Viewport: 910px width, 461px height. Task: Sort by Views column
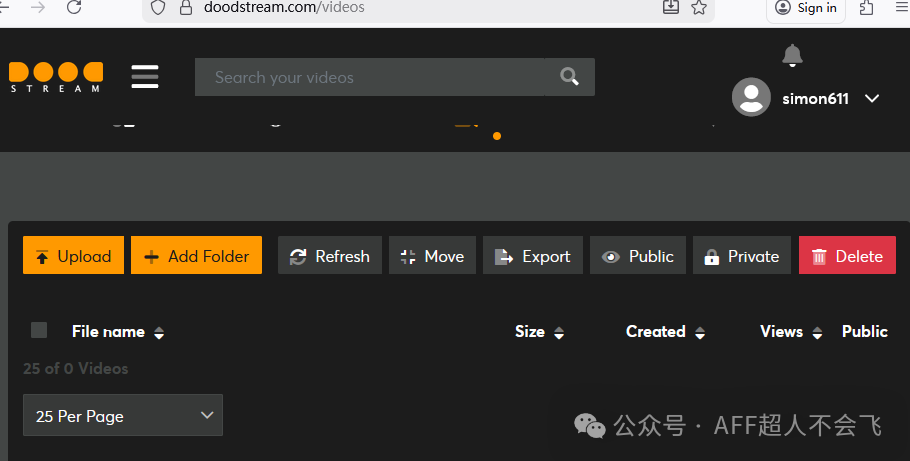coord(782,332)
